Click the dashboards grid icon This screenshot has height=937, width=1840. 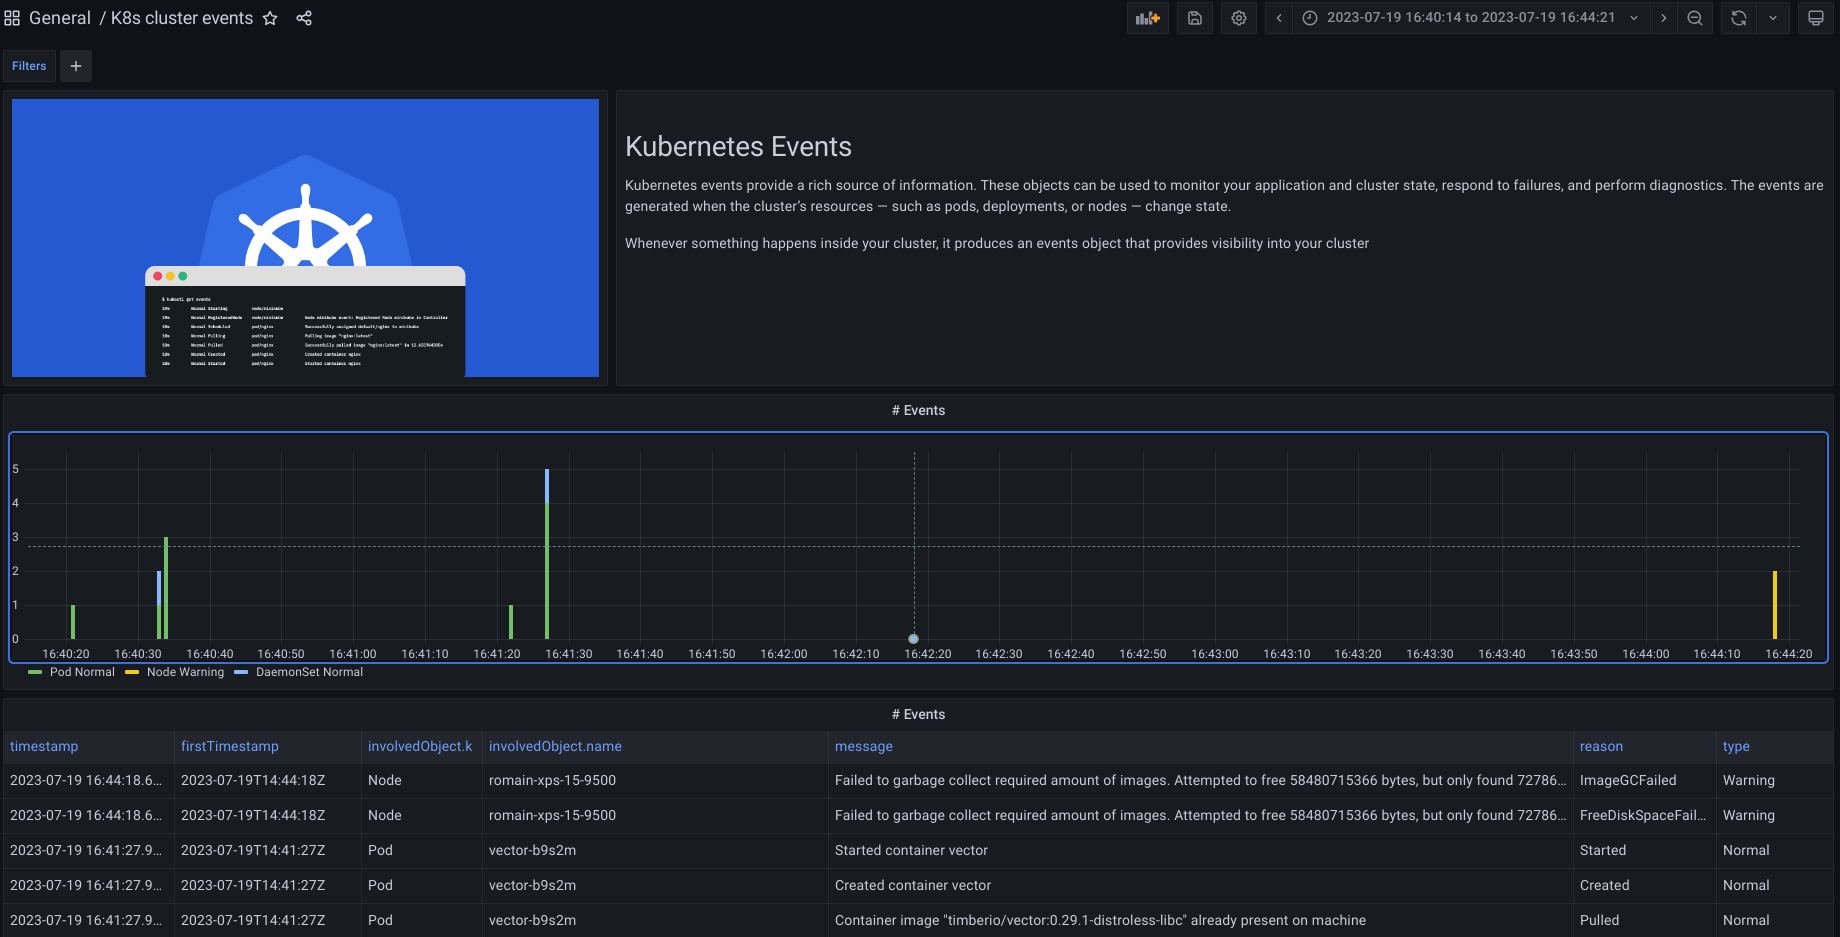[x=12, y=18]
